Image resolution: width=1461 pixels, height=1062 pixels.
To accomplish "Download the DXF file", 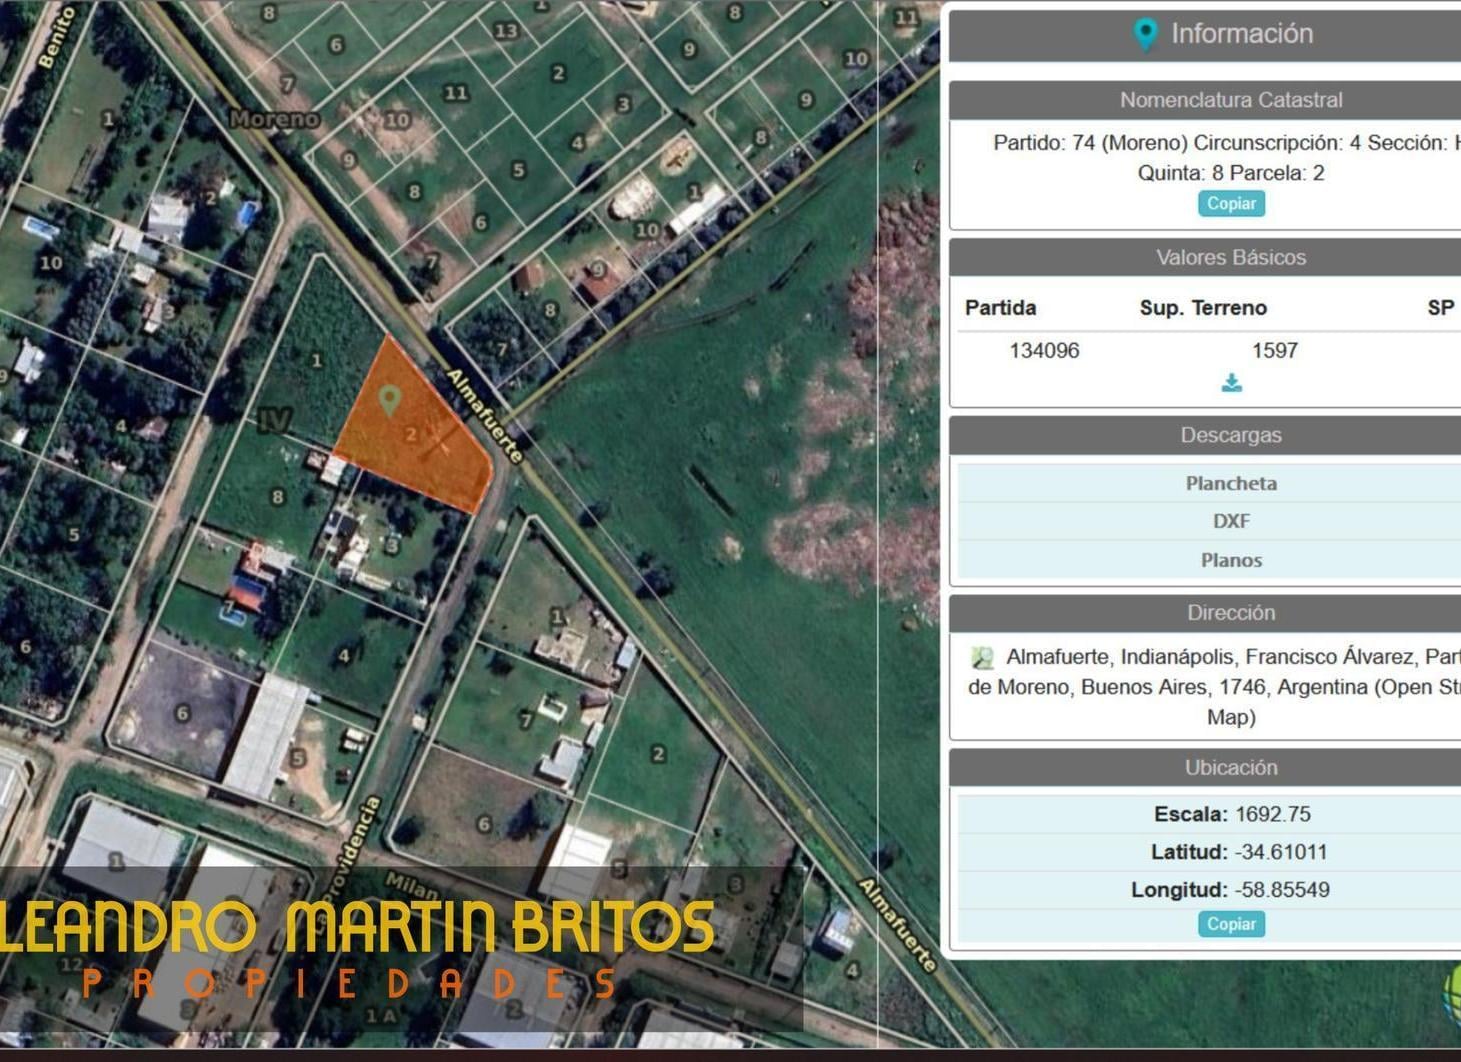I will [x=1231, y=521].
